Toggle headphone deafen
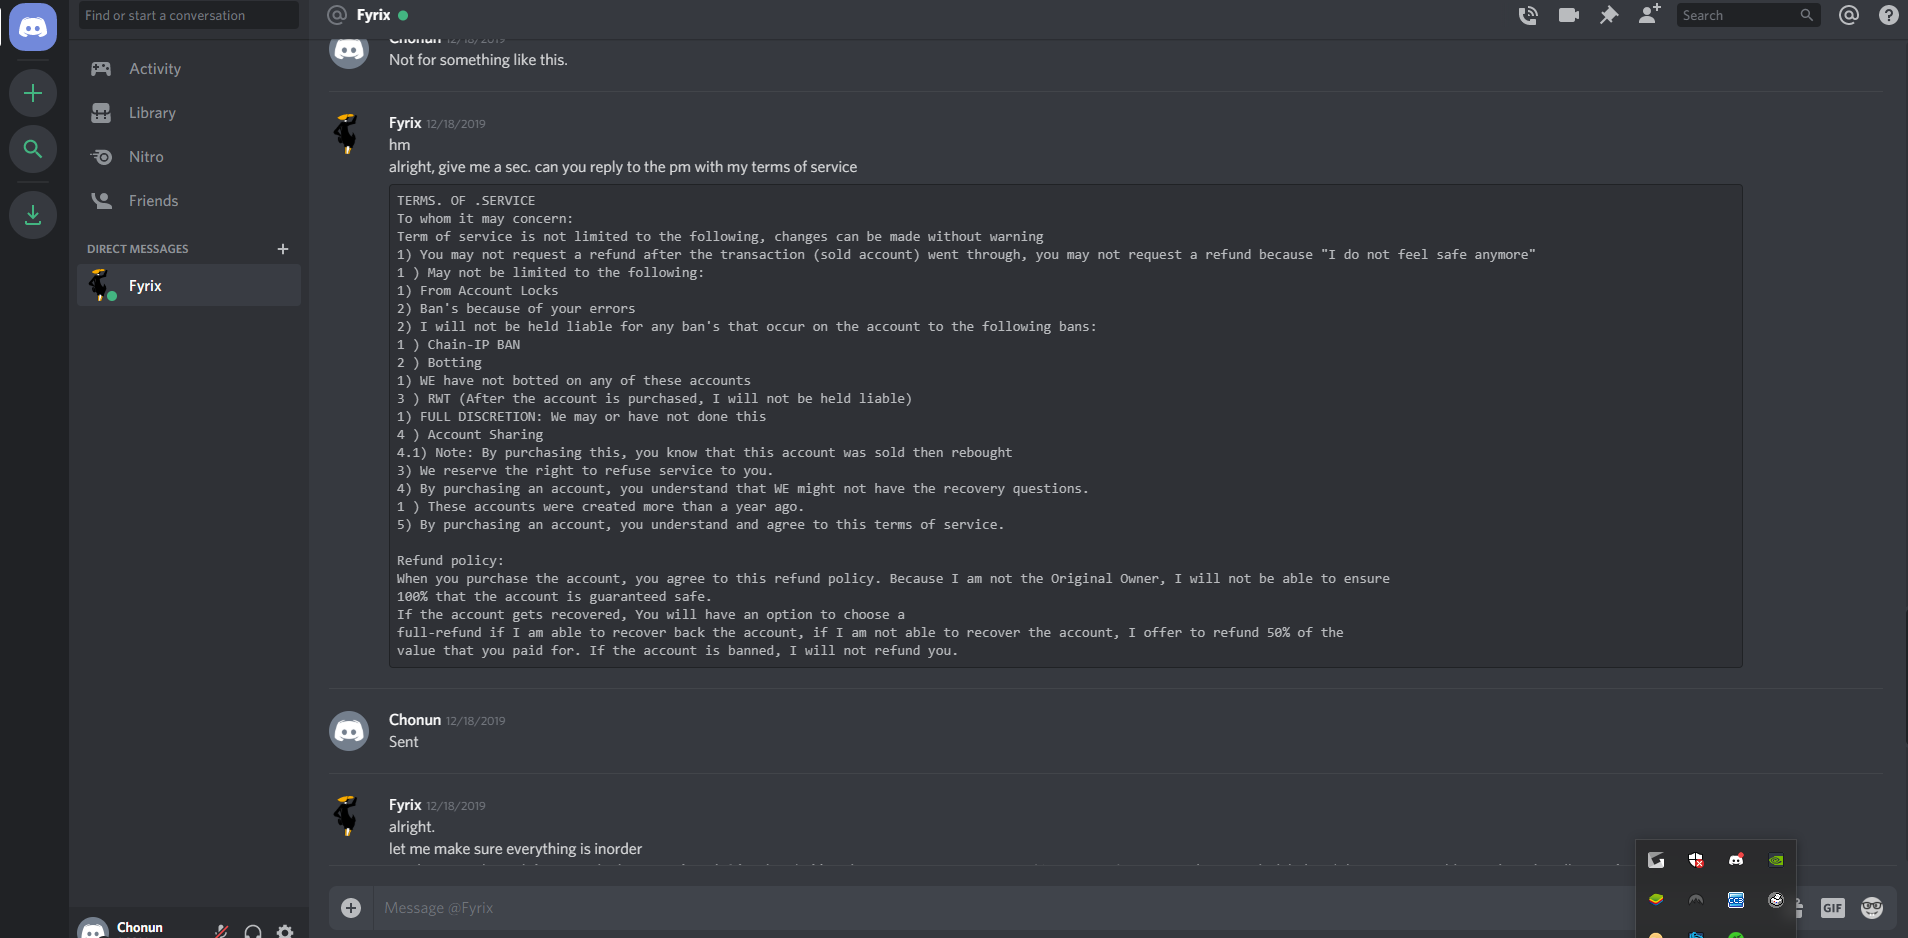 (x=253, y=931)
